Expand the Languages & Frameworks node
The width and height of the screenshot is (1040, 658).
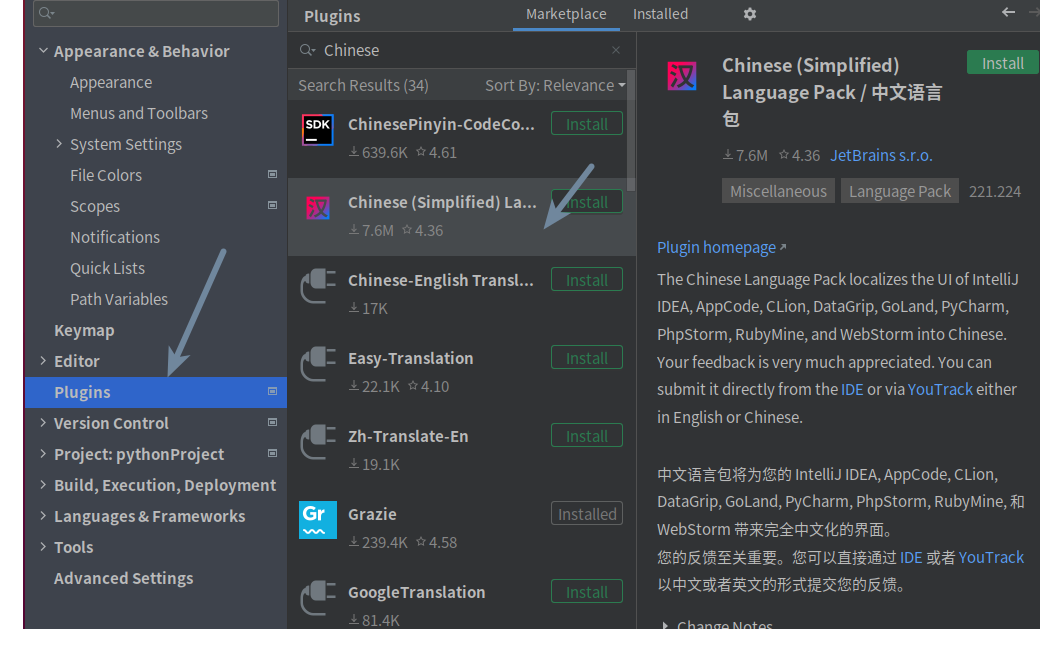click(43, 515)
